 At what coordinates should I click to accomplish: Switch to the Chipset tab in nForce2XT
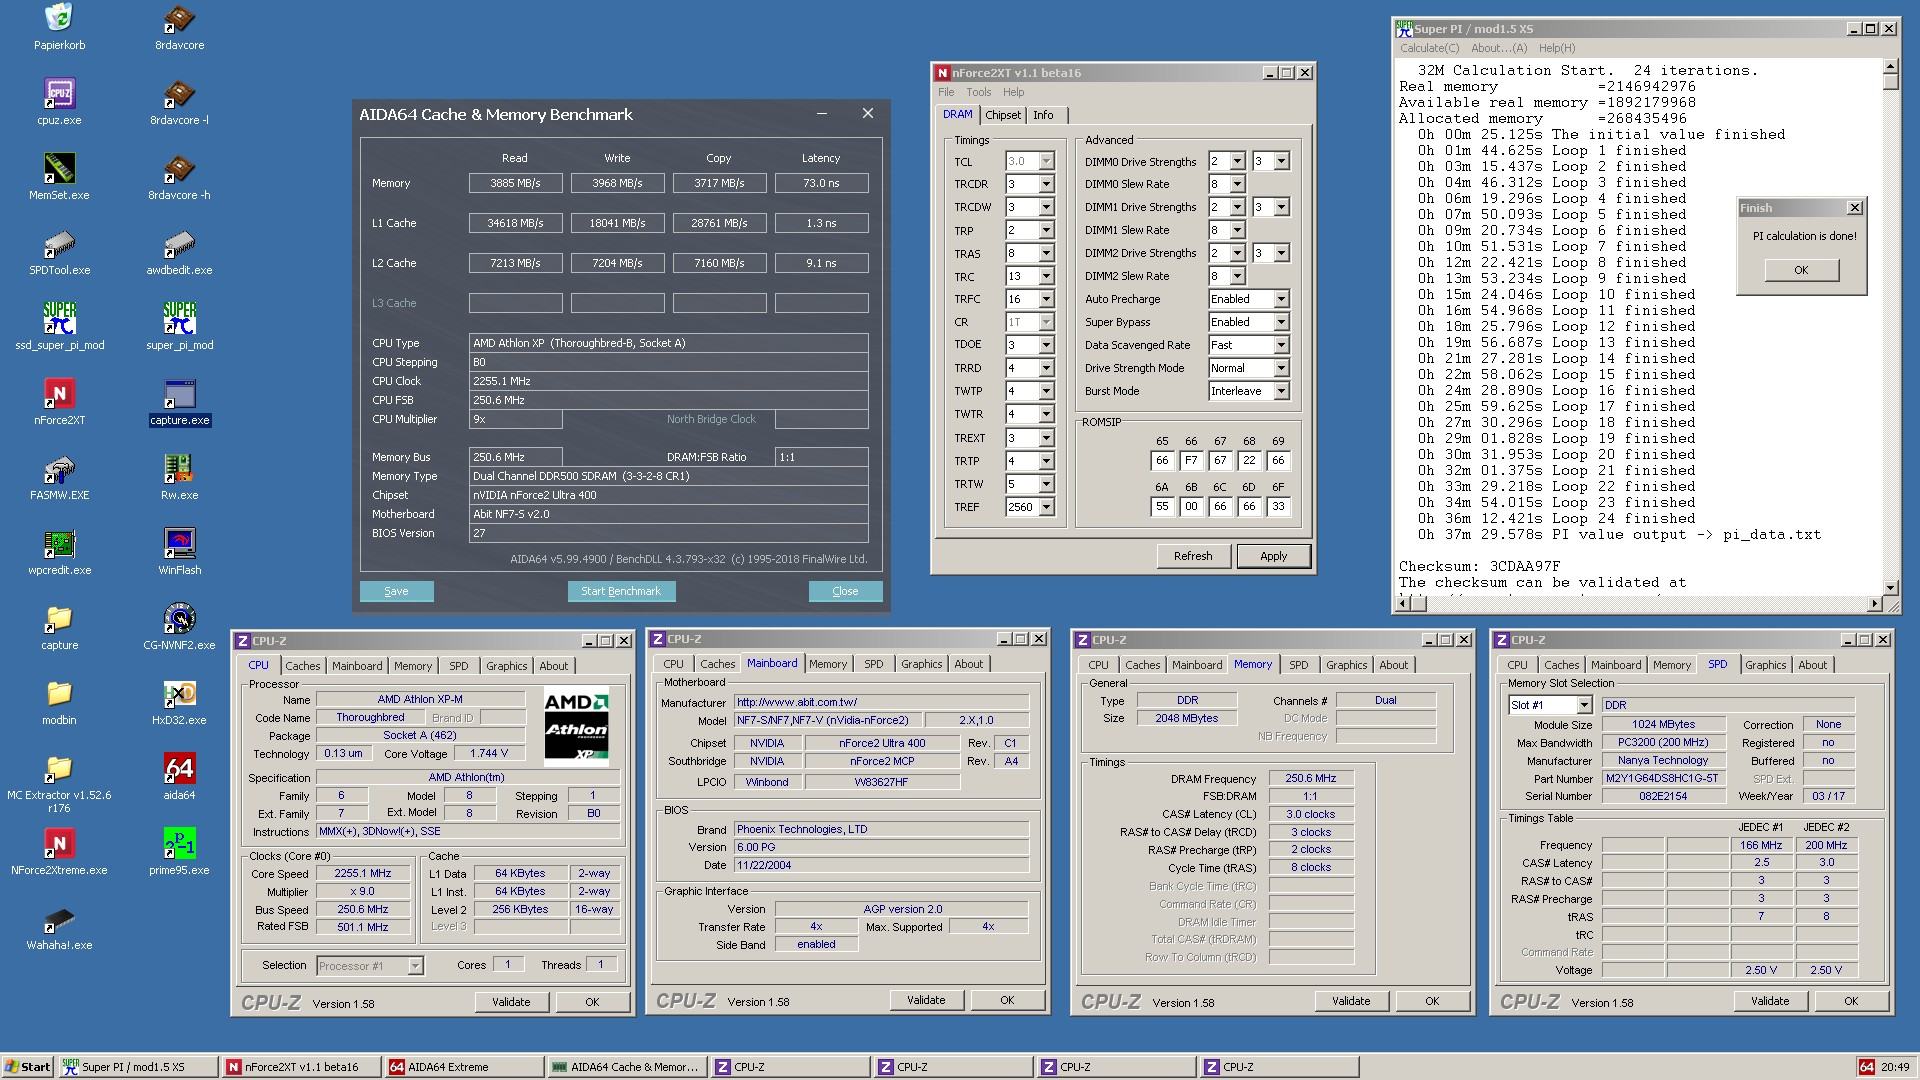1003,115
